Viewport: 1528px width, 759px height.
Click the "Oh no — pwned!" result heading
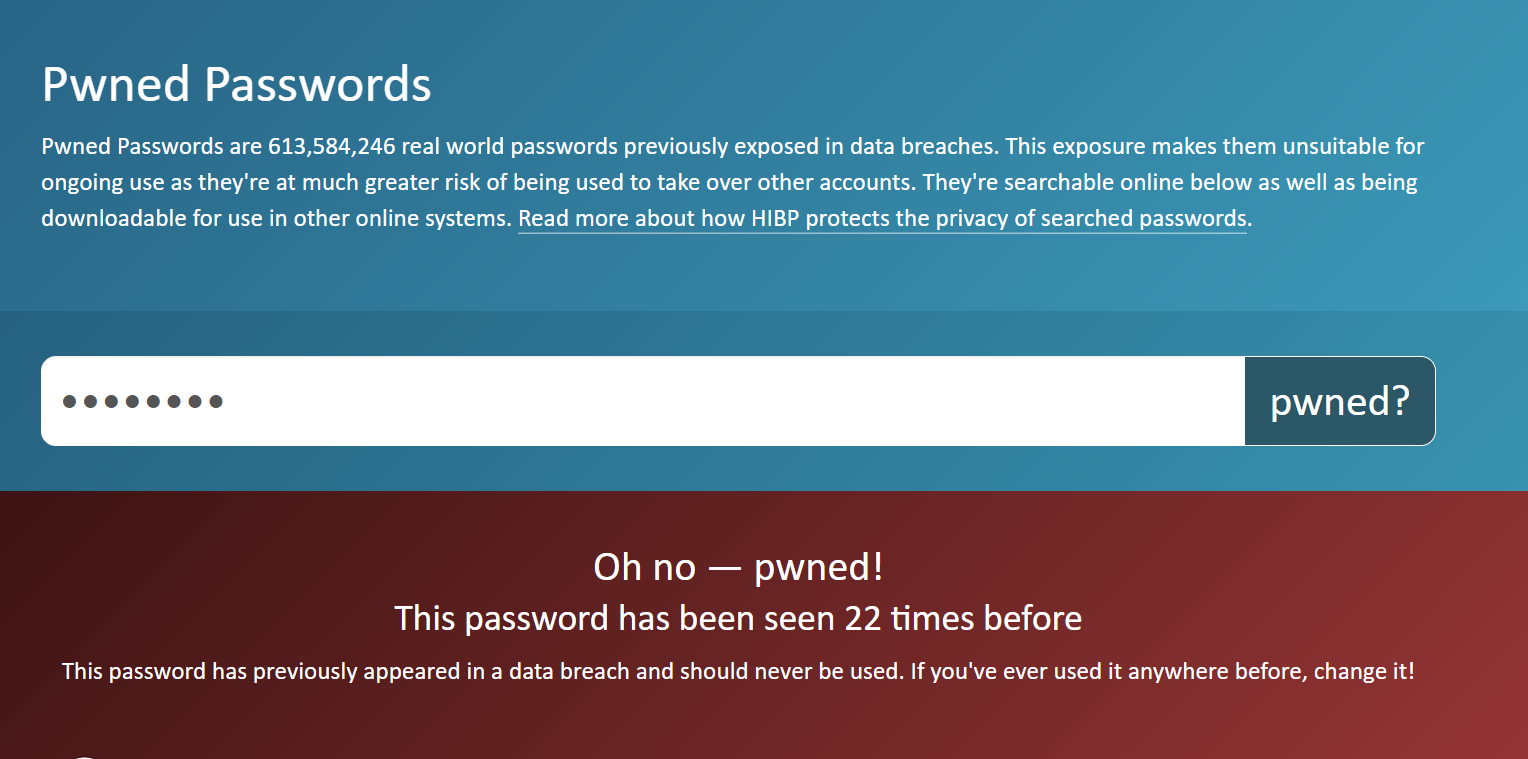(x=738, y=567)
